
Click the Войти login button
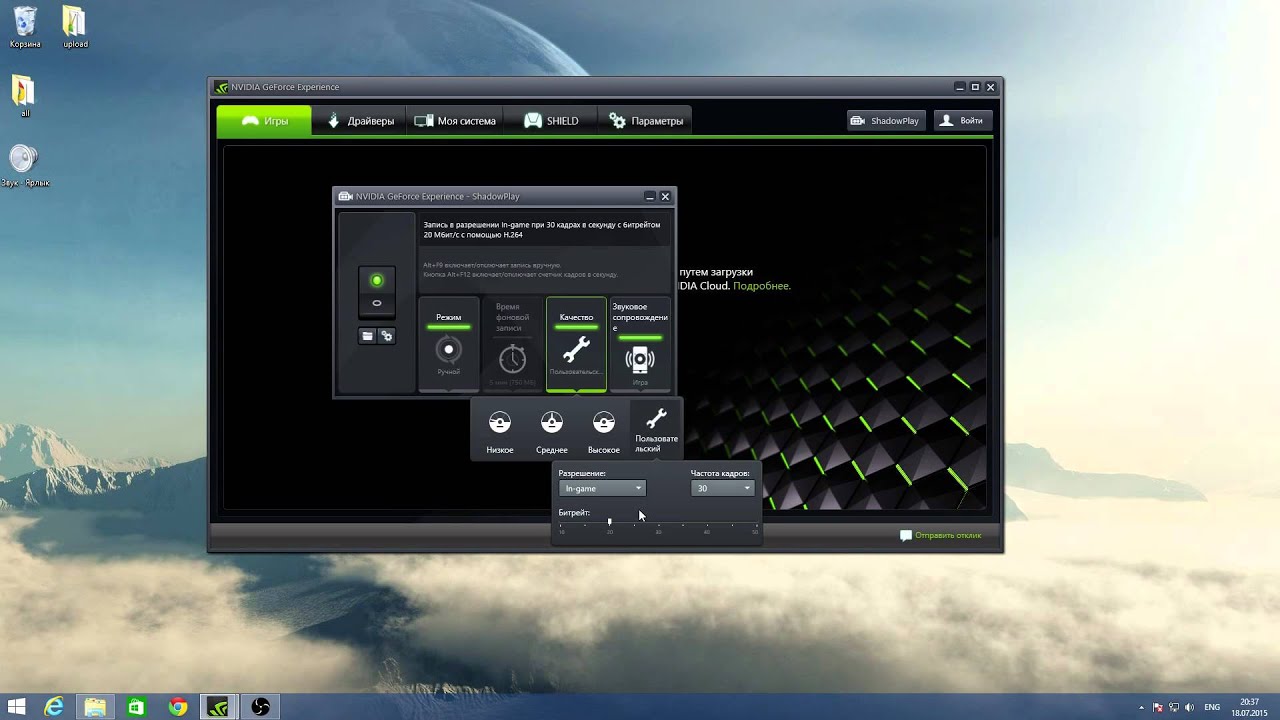click(x=962, y=120)
